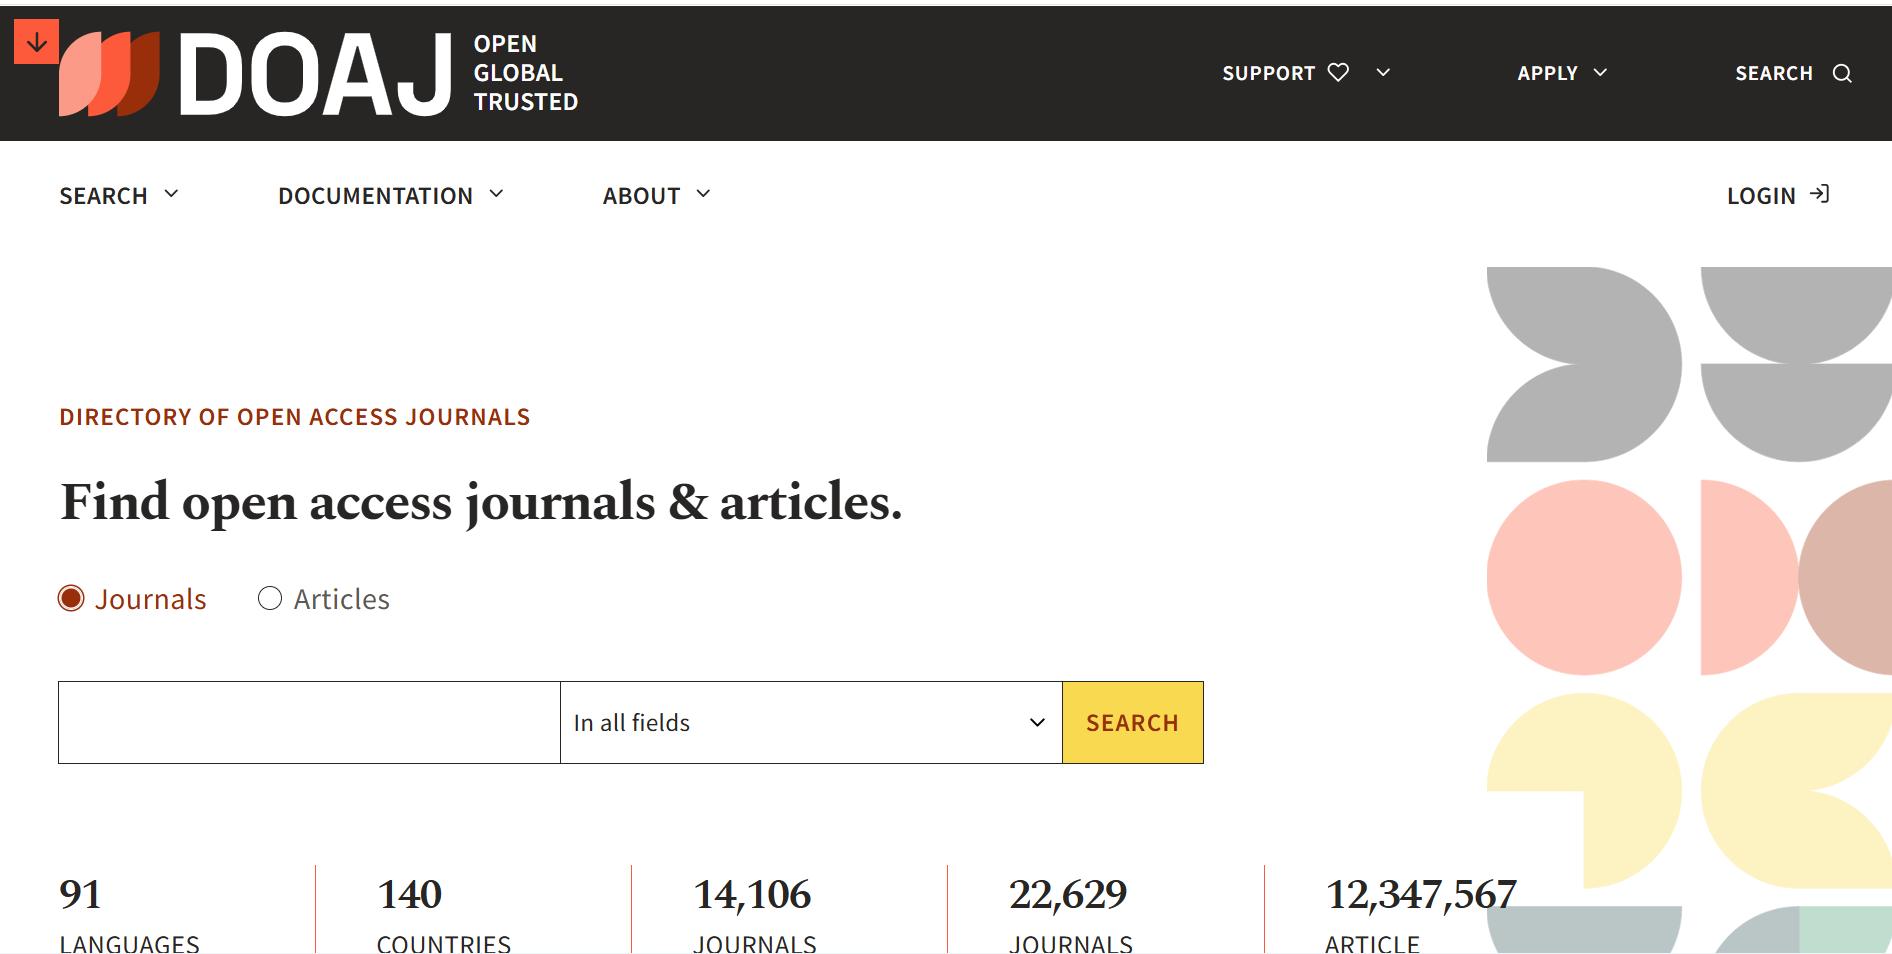Viewport: 1892px width, 954px height.
Task: Open the Search menu in navigation bar
Action: [118, 196]
